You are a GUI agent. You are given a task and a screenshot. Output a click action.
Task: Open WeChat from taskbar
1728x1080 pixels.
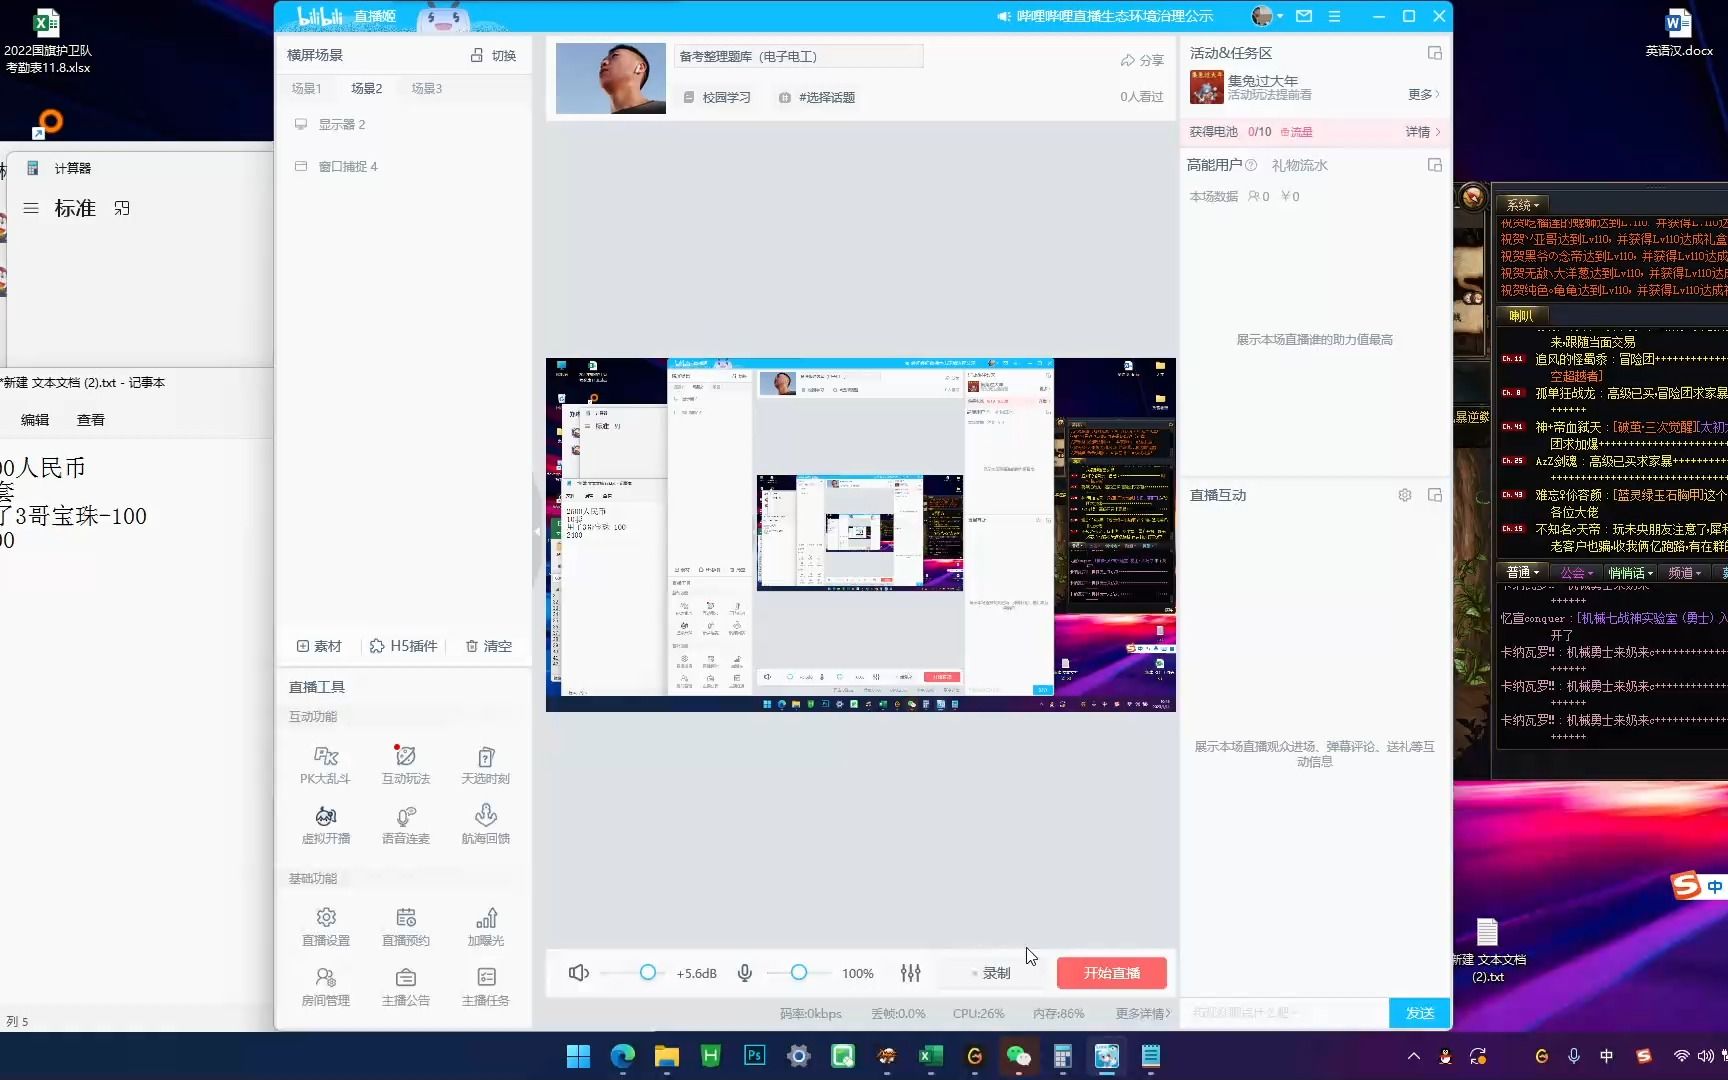coord(1018,1056)
